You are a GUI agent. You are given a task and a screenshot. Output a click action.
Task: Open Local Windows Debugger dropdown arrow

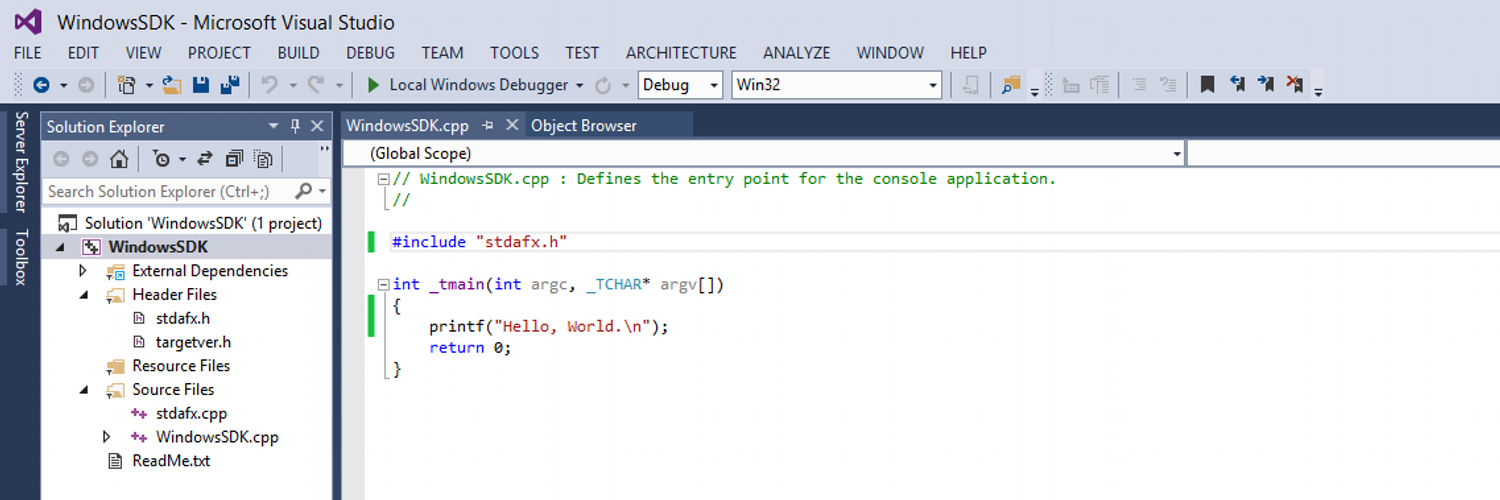(580, 85)
